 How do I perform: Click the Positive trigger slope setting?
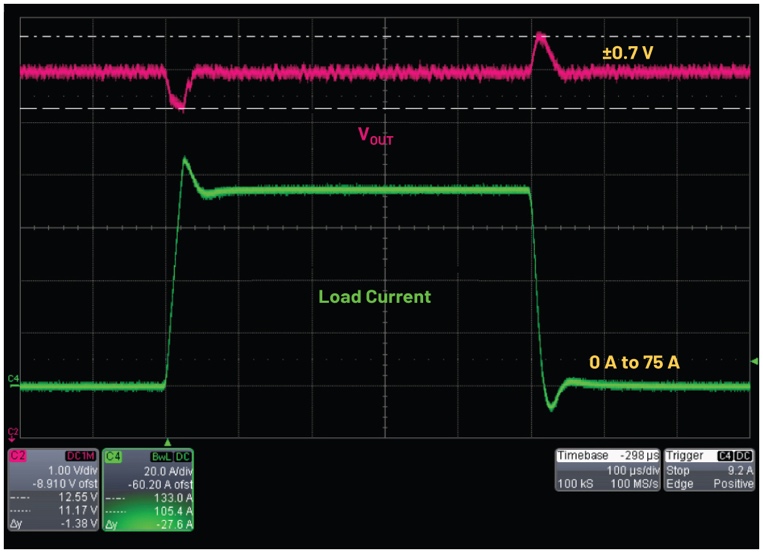pos(731,483)
